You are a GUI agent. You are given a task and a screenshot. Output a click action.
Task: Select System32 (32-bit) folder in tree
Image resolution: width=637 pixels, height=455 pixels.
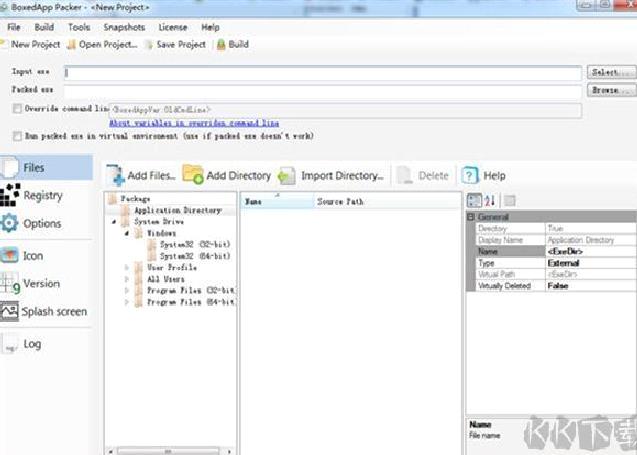195,244
